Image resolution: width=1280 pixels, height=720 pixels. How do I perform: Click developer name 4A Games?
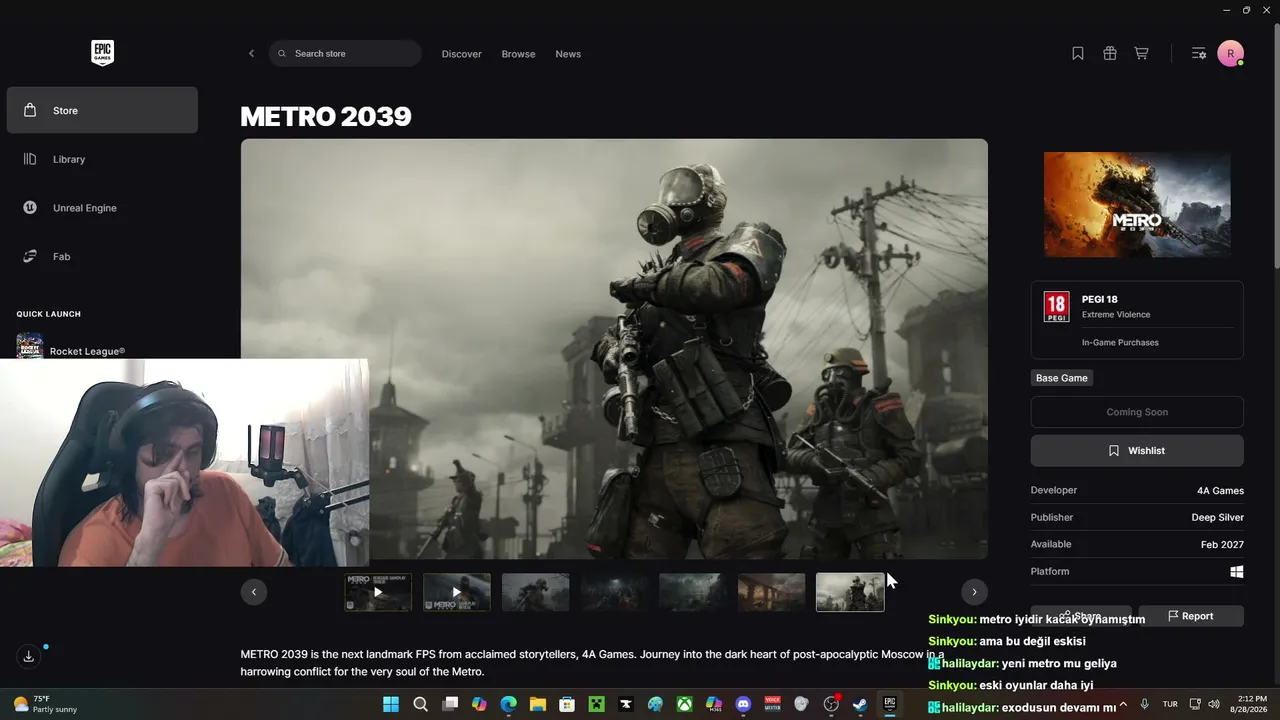coord(1220,490)
